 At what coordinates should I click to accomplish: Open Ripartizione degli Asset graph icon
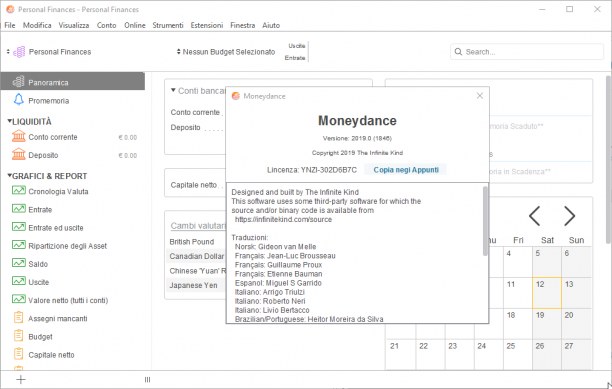point(18,245)
